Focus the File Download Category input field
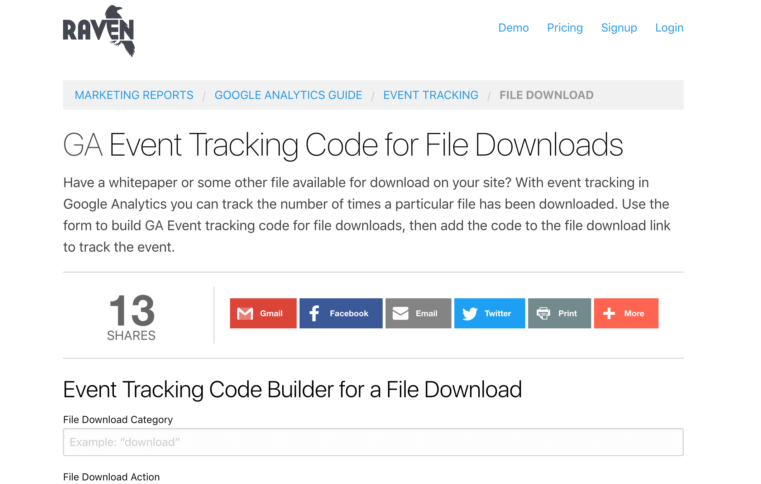The width and height of the screenshot is (761, 484). [373, 442]
